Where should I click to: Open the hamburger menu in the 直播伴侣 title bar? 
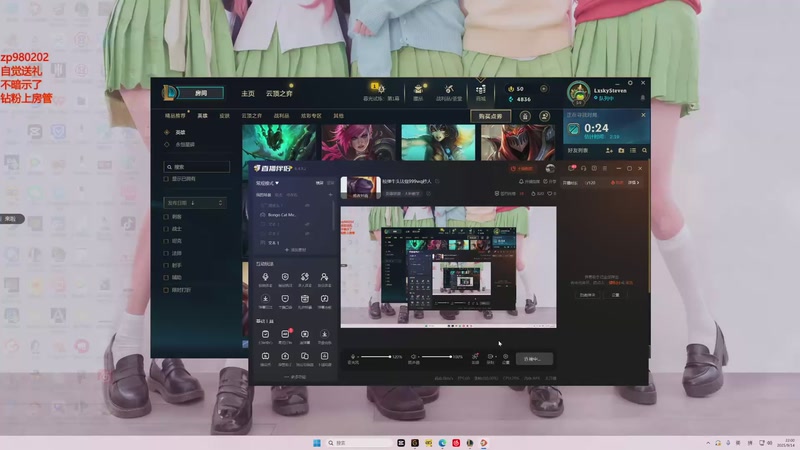point(605,168)
